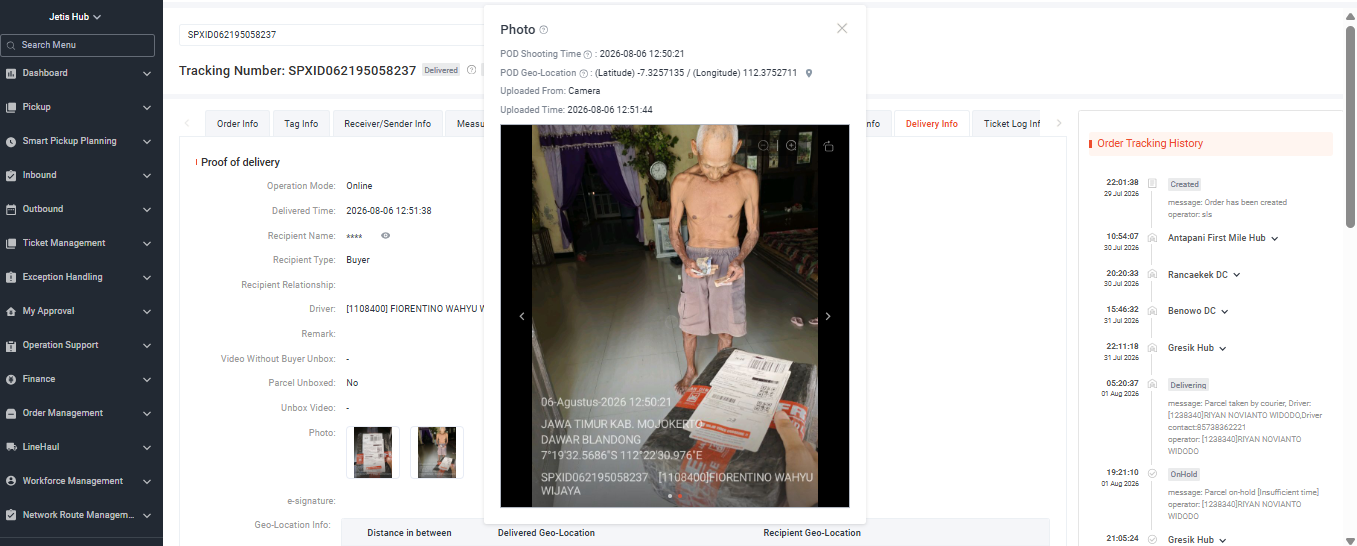Expand Smart Pickup Planning menu

(147, 142)
